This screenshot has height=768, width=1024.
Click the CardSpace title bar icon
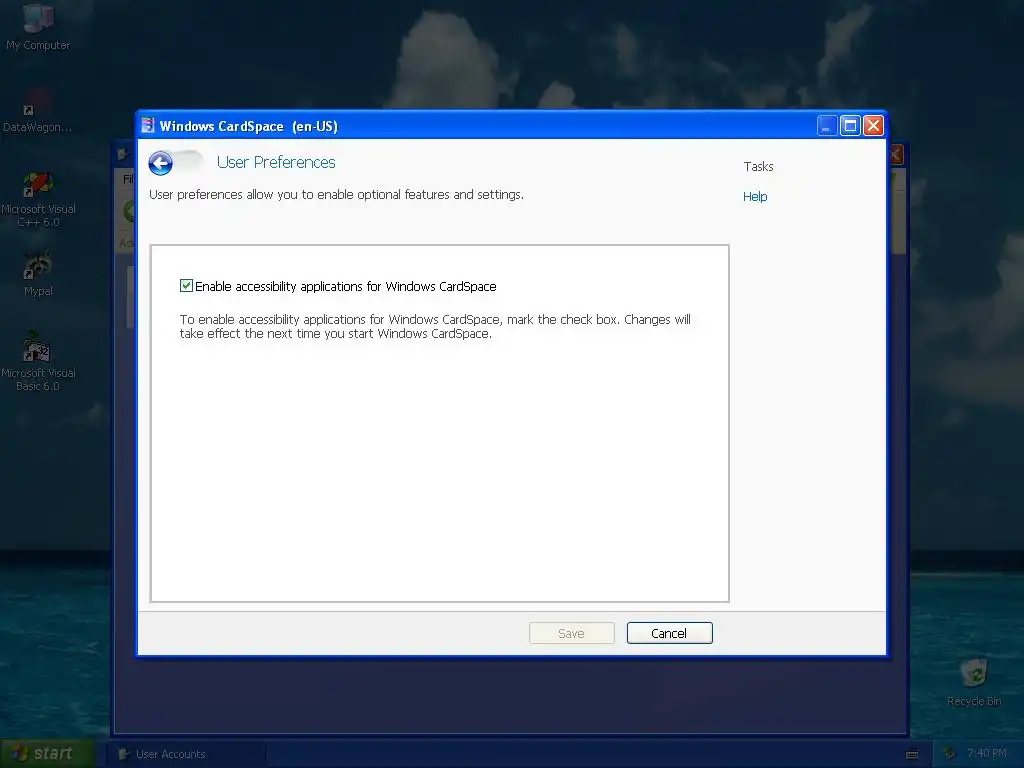pyautogui.click(x=148, y=125)
